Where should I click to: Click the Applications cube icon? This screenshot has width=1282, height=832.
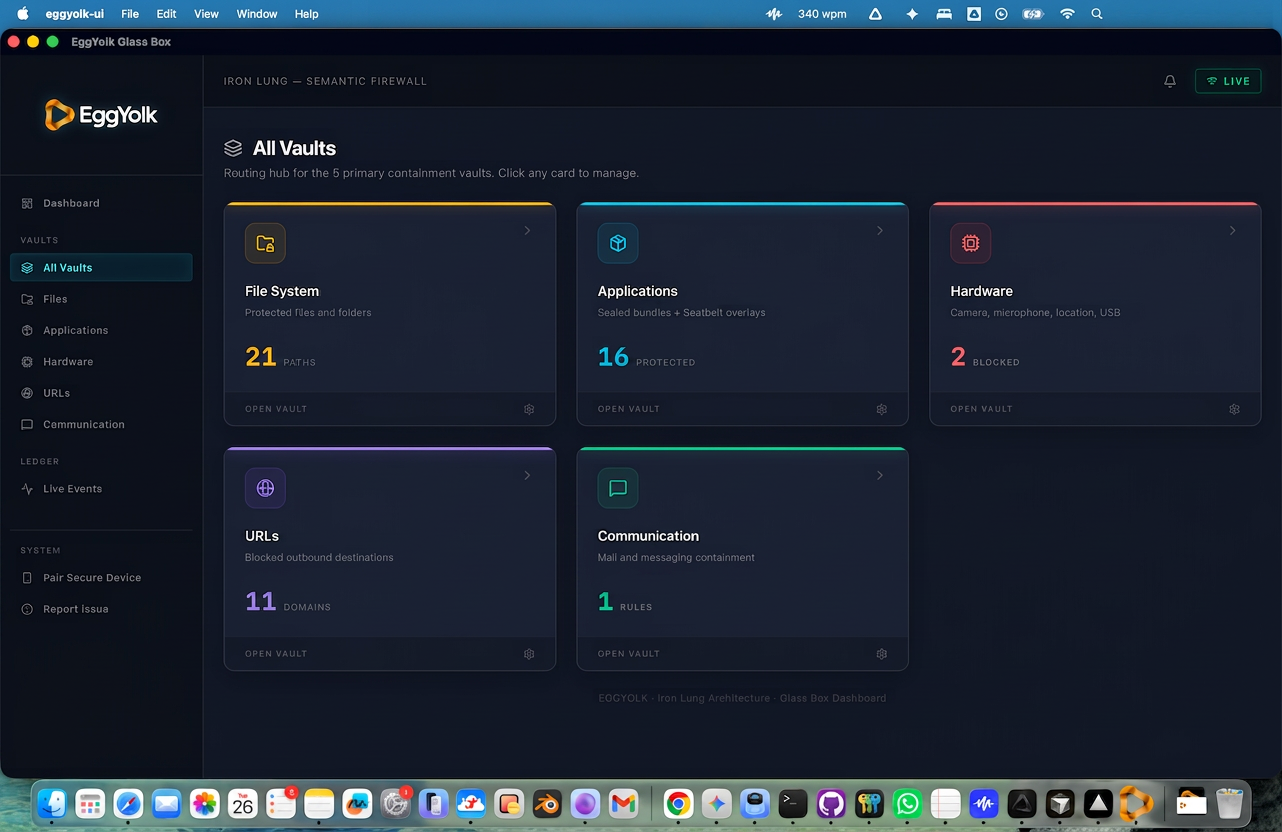tap(618, 243)
